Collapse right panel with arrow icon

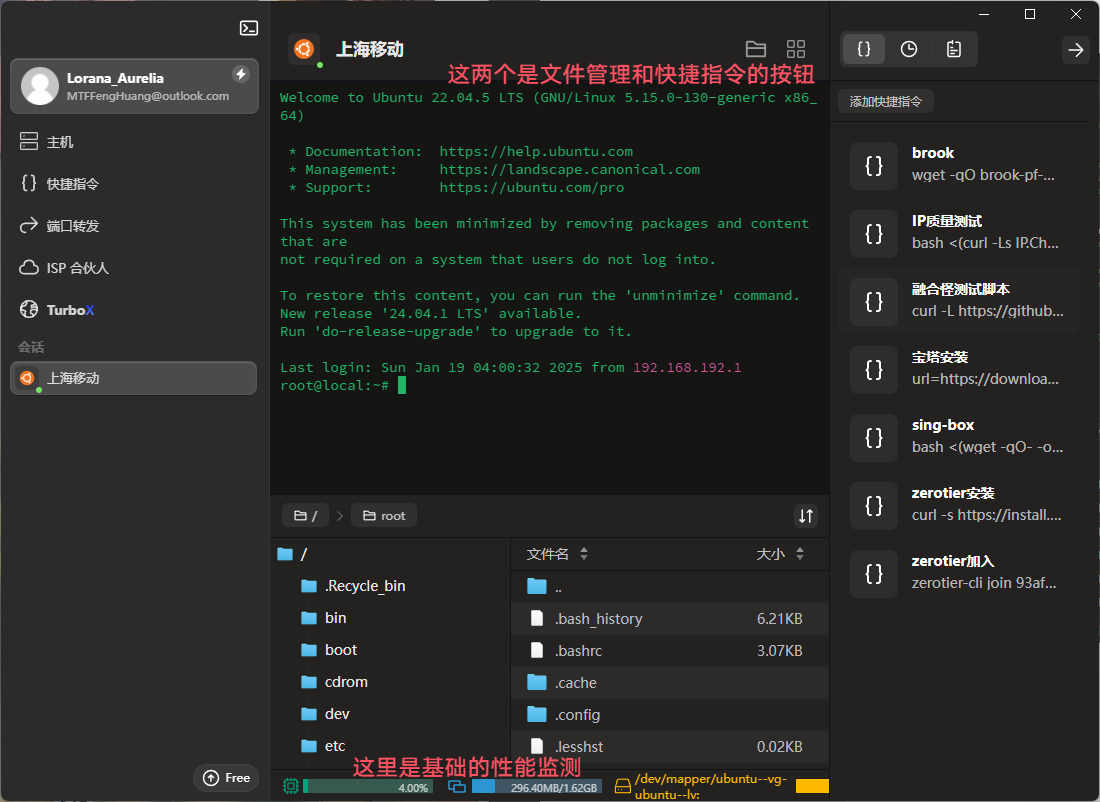[x=1075, y=49]
